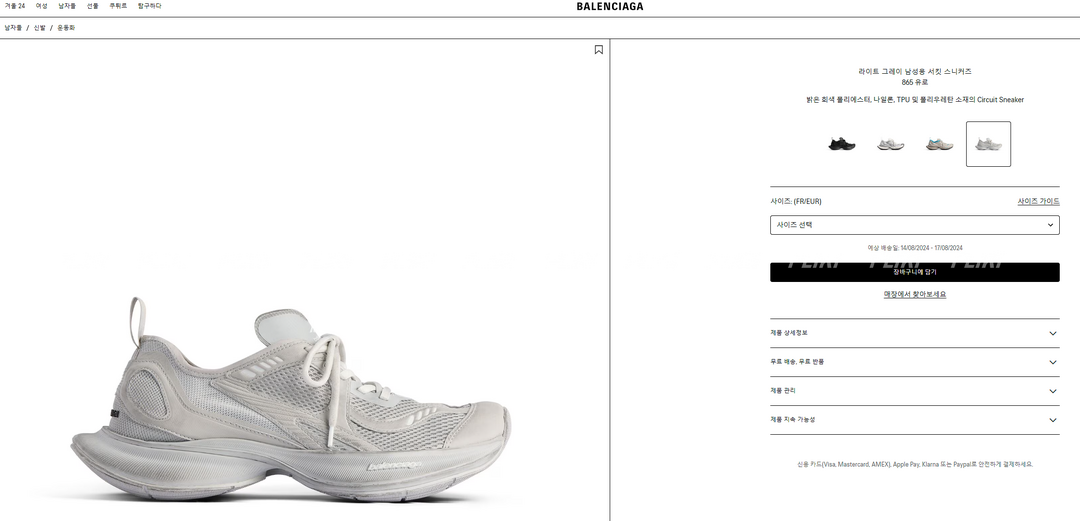Click chevron beside 제품 지속 가능성
Image resolution: width=1080 pixels, height=521 pixels.
pyautogui.click(x=1052, y=420)
